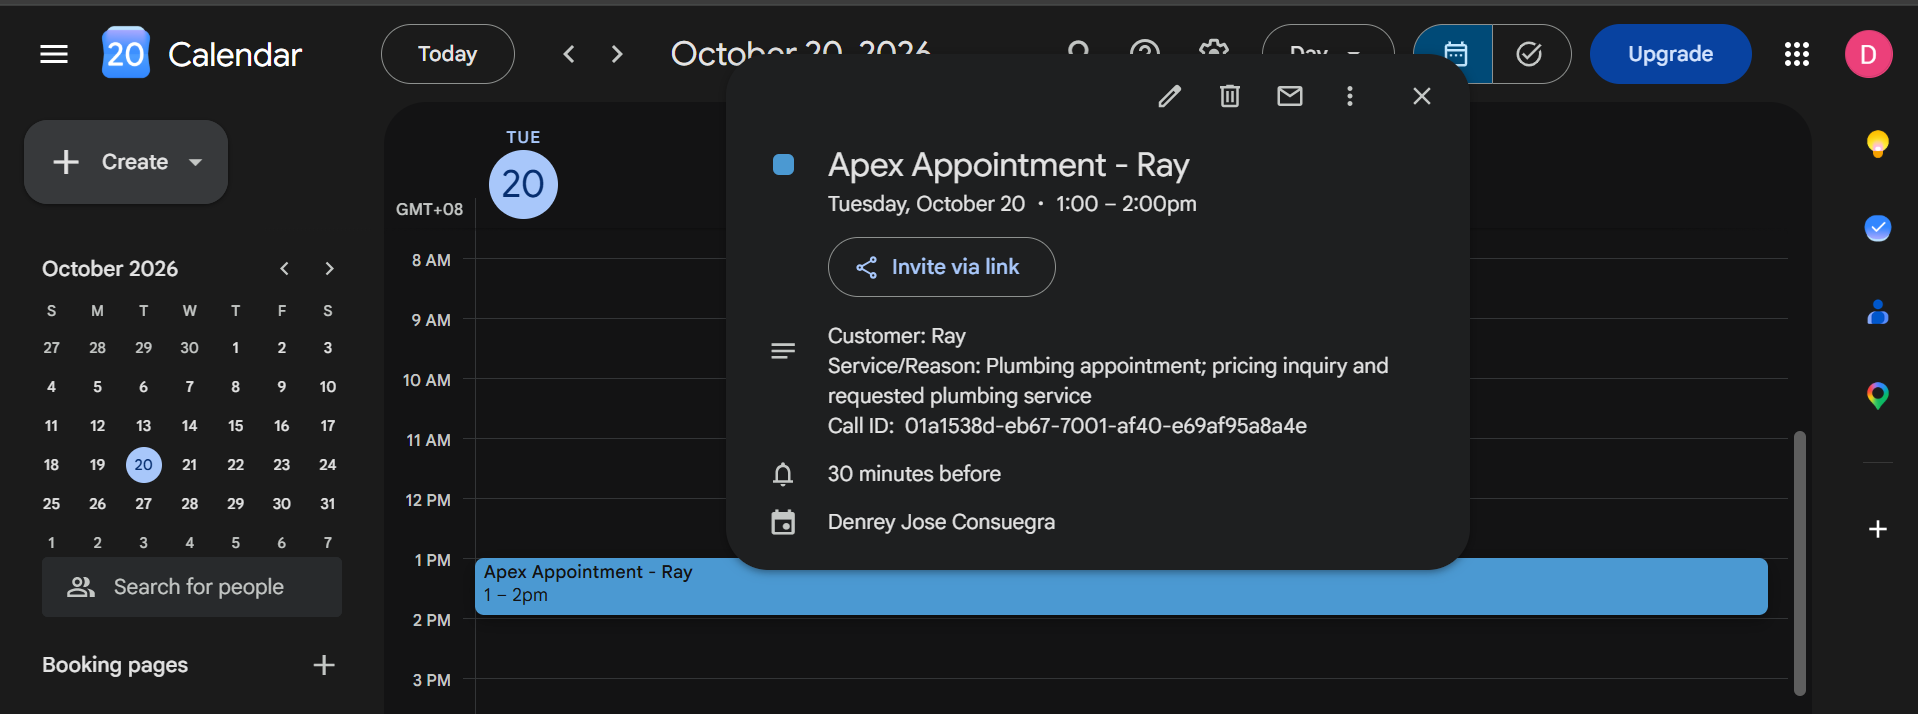Click the GMT+08 timezone label
The width and height of the screenshot is (1918, 714).
point(429,209)
